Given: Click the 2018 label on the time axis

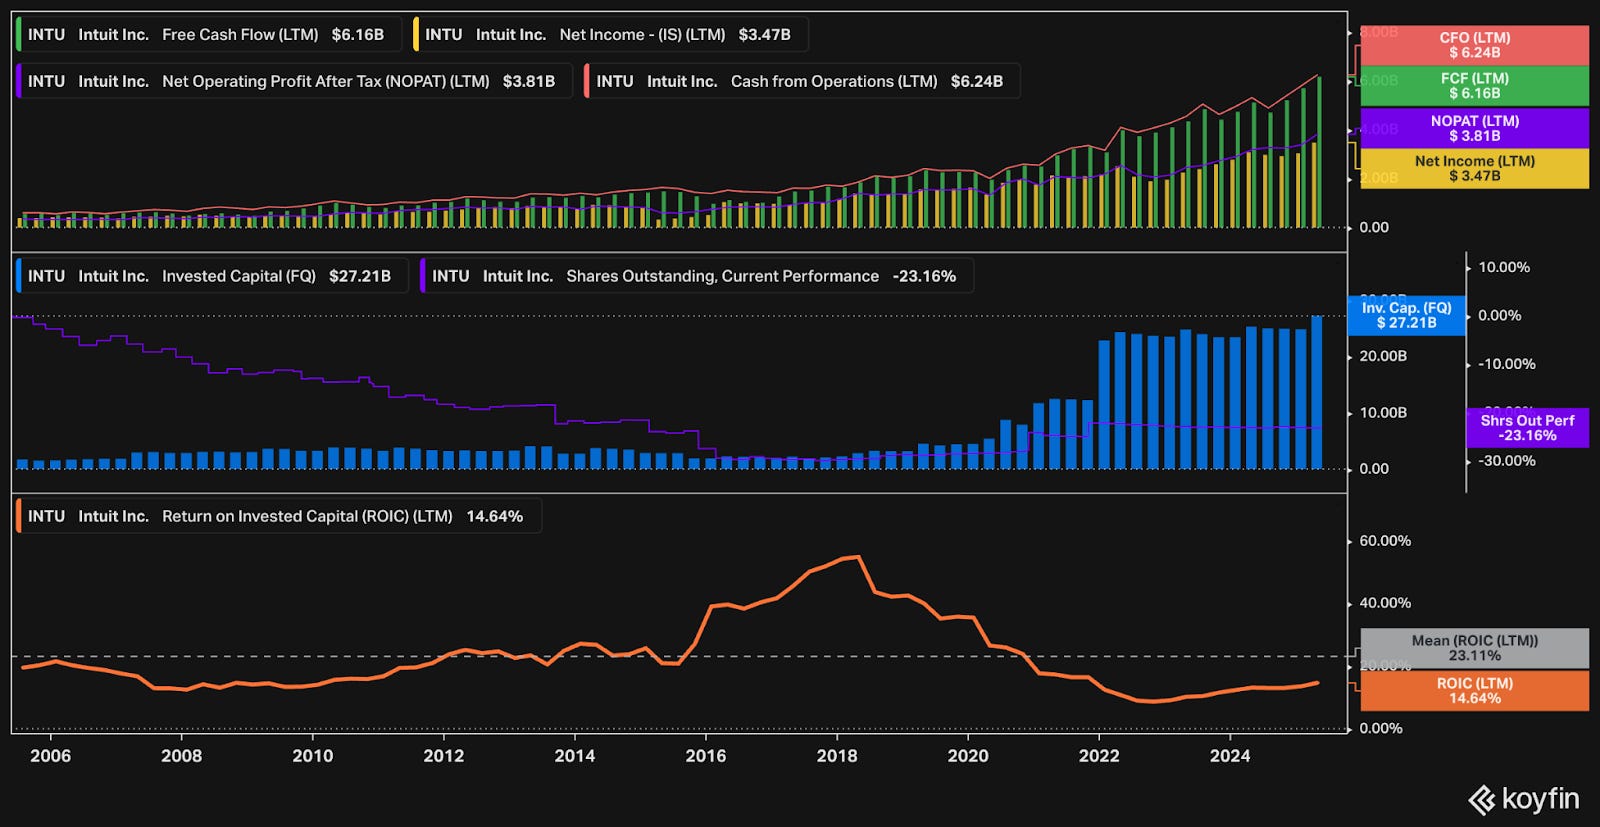Looking at the screenshot, I should pyautogui.click(x=836, y=755).
